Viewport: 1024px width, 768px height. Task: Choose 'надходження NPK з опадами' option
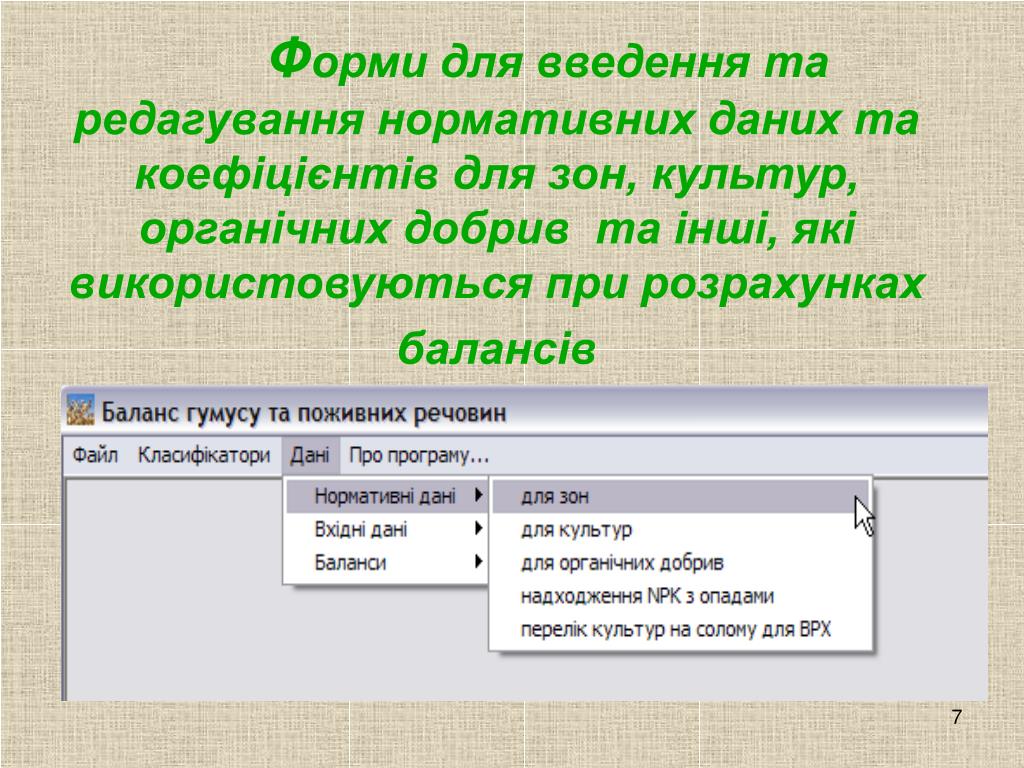click(680, 596)
